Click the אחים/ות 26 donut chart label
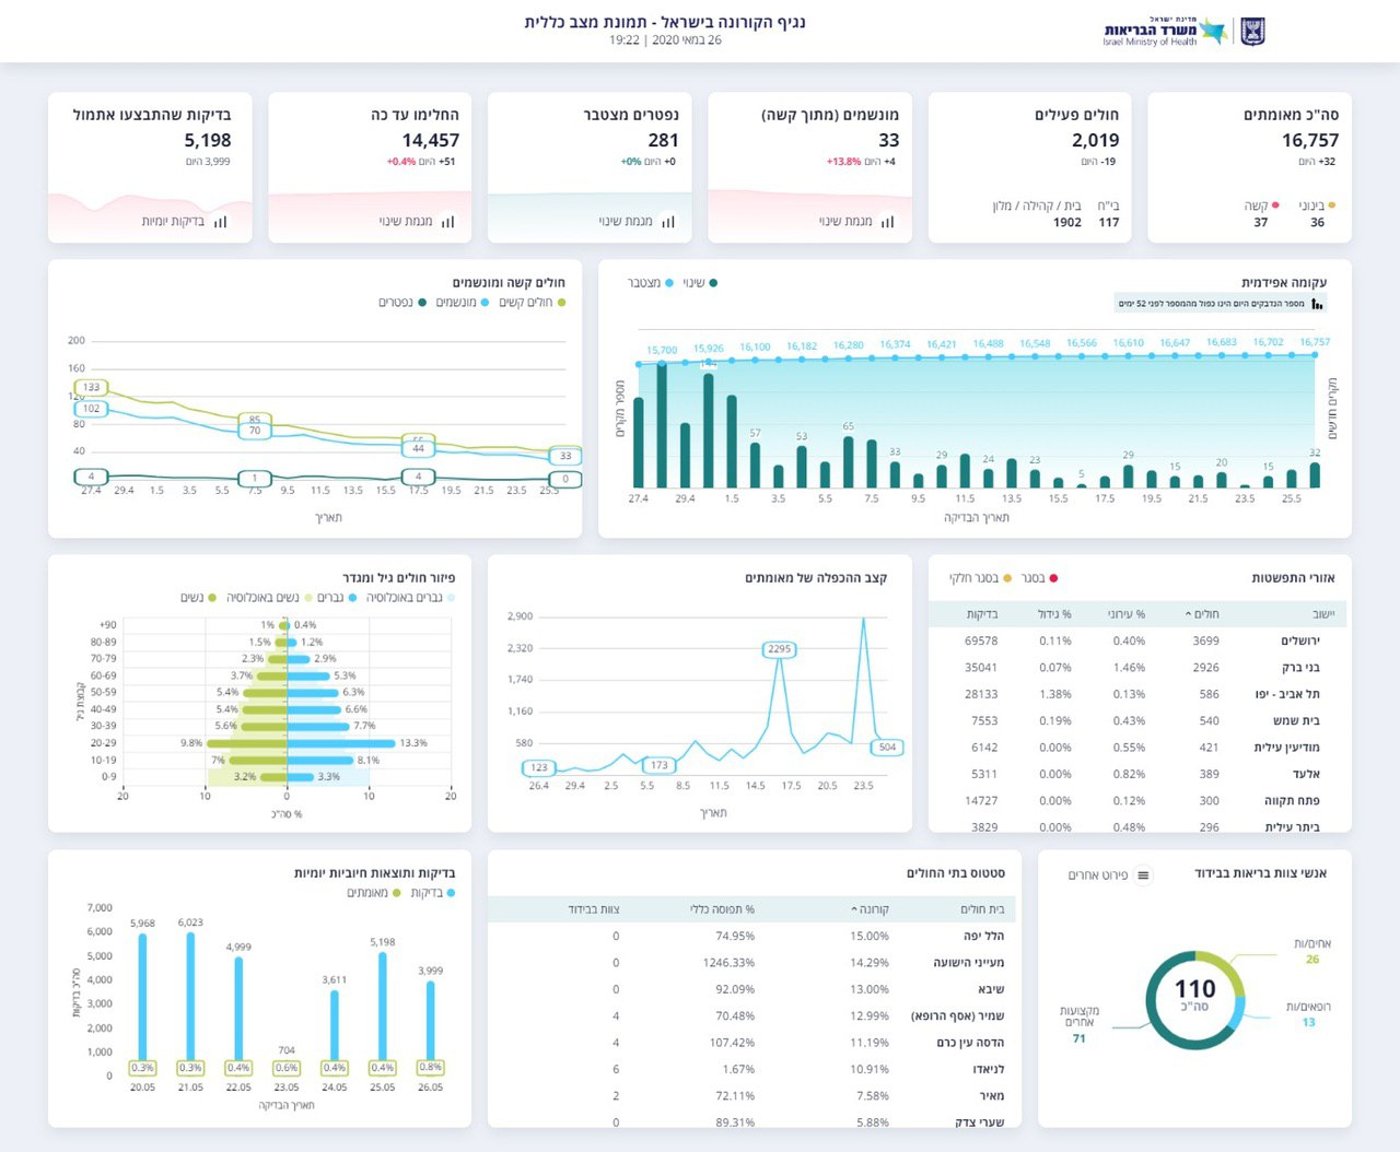 pyautogui.click(x=1313, y=952)
